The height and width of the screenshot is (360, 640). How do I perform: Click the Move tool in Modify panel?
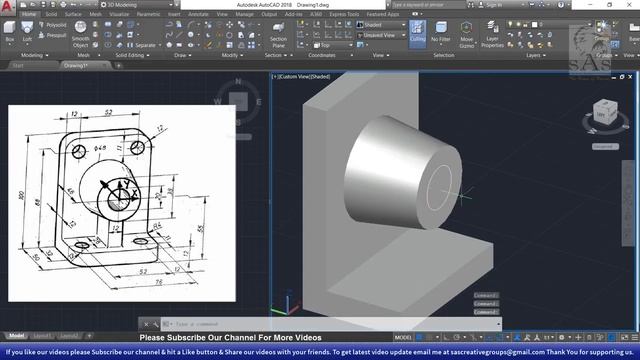coord(229,25)
